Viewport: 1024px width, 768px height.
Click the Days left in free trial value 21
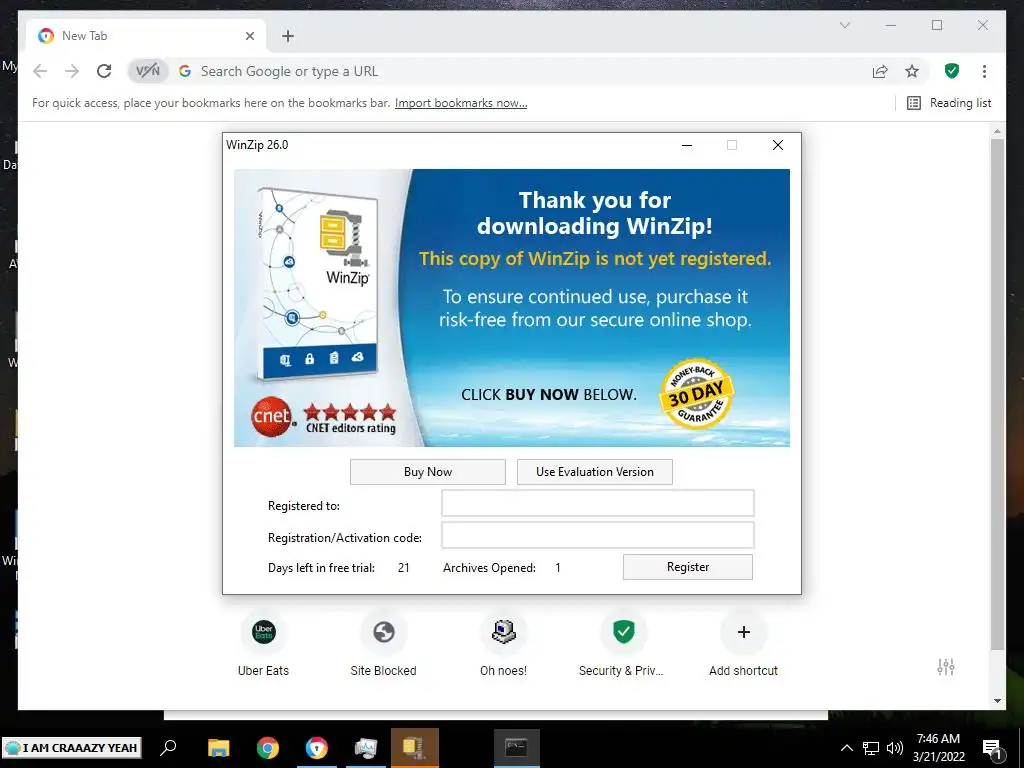(404, 568)
